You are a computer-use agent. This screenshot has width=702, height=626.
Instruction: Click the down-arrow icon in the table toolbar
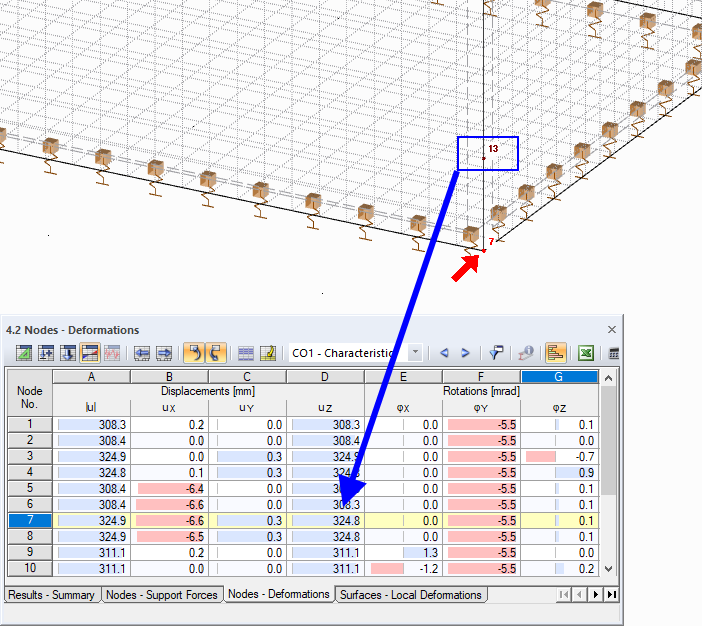[68, 353]
